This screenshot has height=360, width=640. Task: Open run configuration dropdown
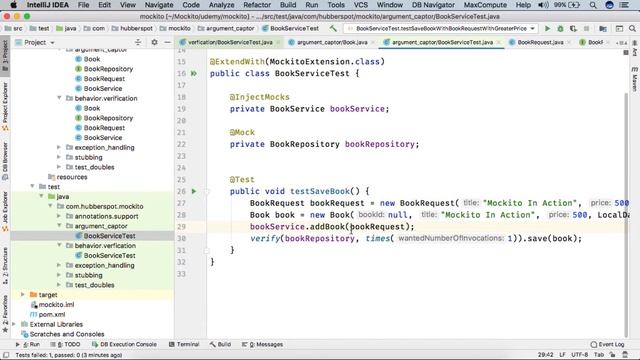tap(440, 28)
